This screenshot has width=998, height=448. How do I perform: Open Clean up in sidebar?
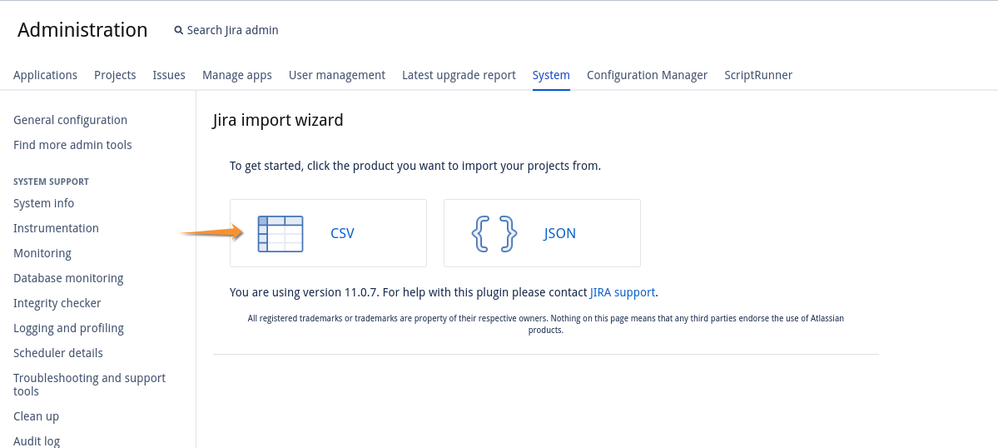[36, 417]
